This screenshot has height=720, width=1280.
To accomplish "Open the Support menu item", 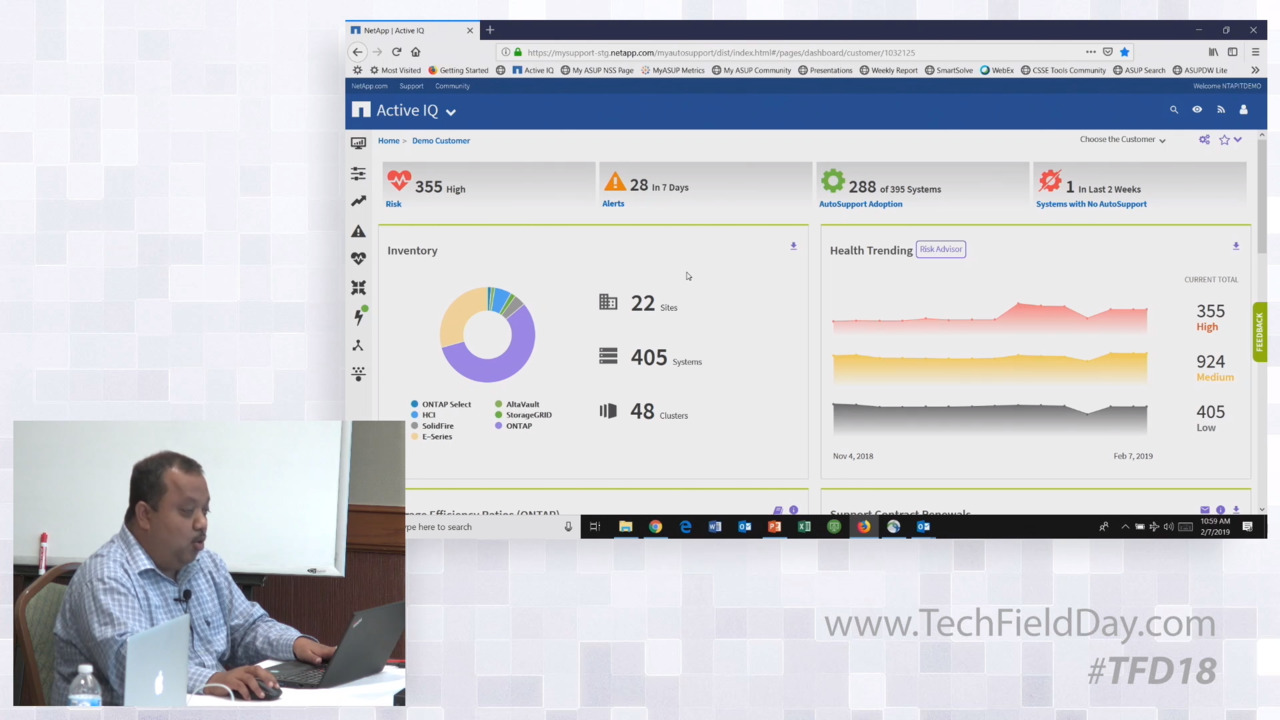I will (x=411, y=86).
